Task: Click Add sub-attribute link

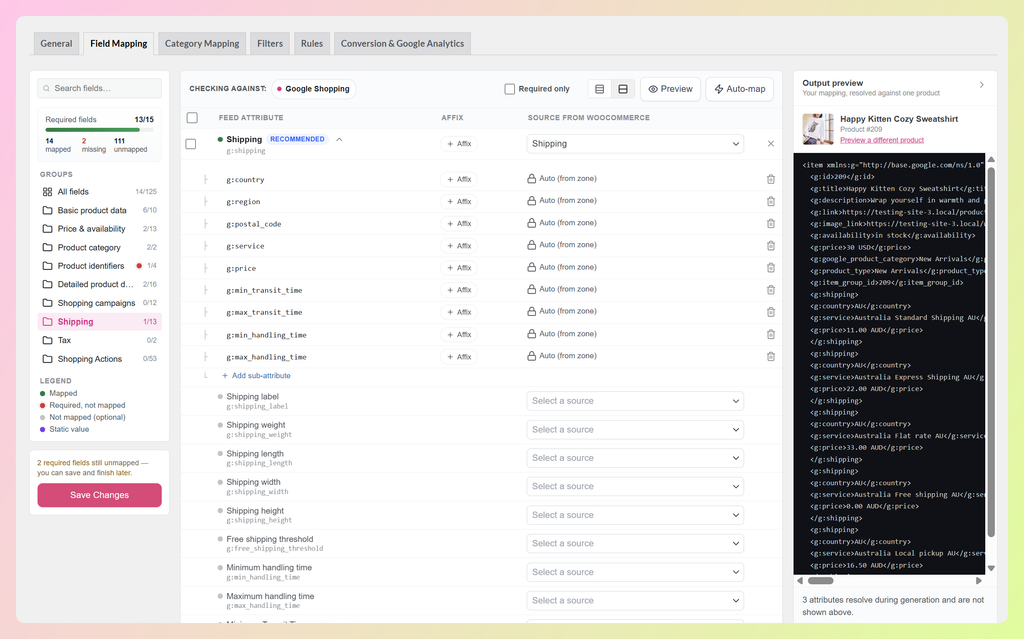Action: coord(256,376)
